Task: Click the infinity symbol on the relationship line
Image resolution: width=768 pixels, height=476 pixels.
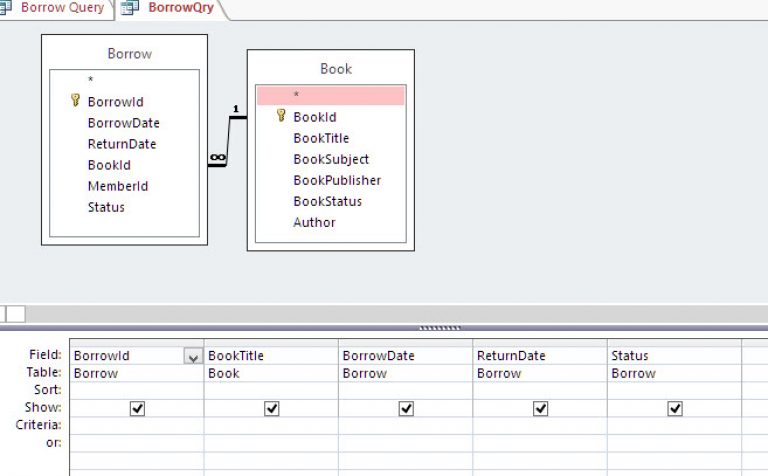Action: tap(217, 158)
